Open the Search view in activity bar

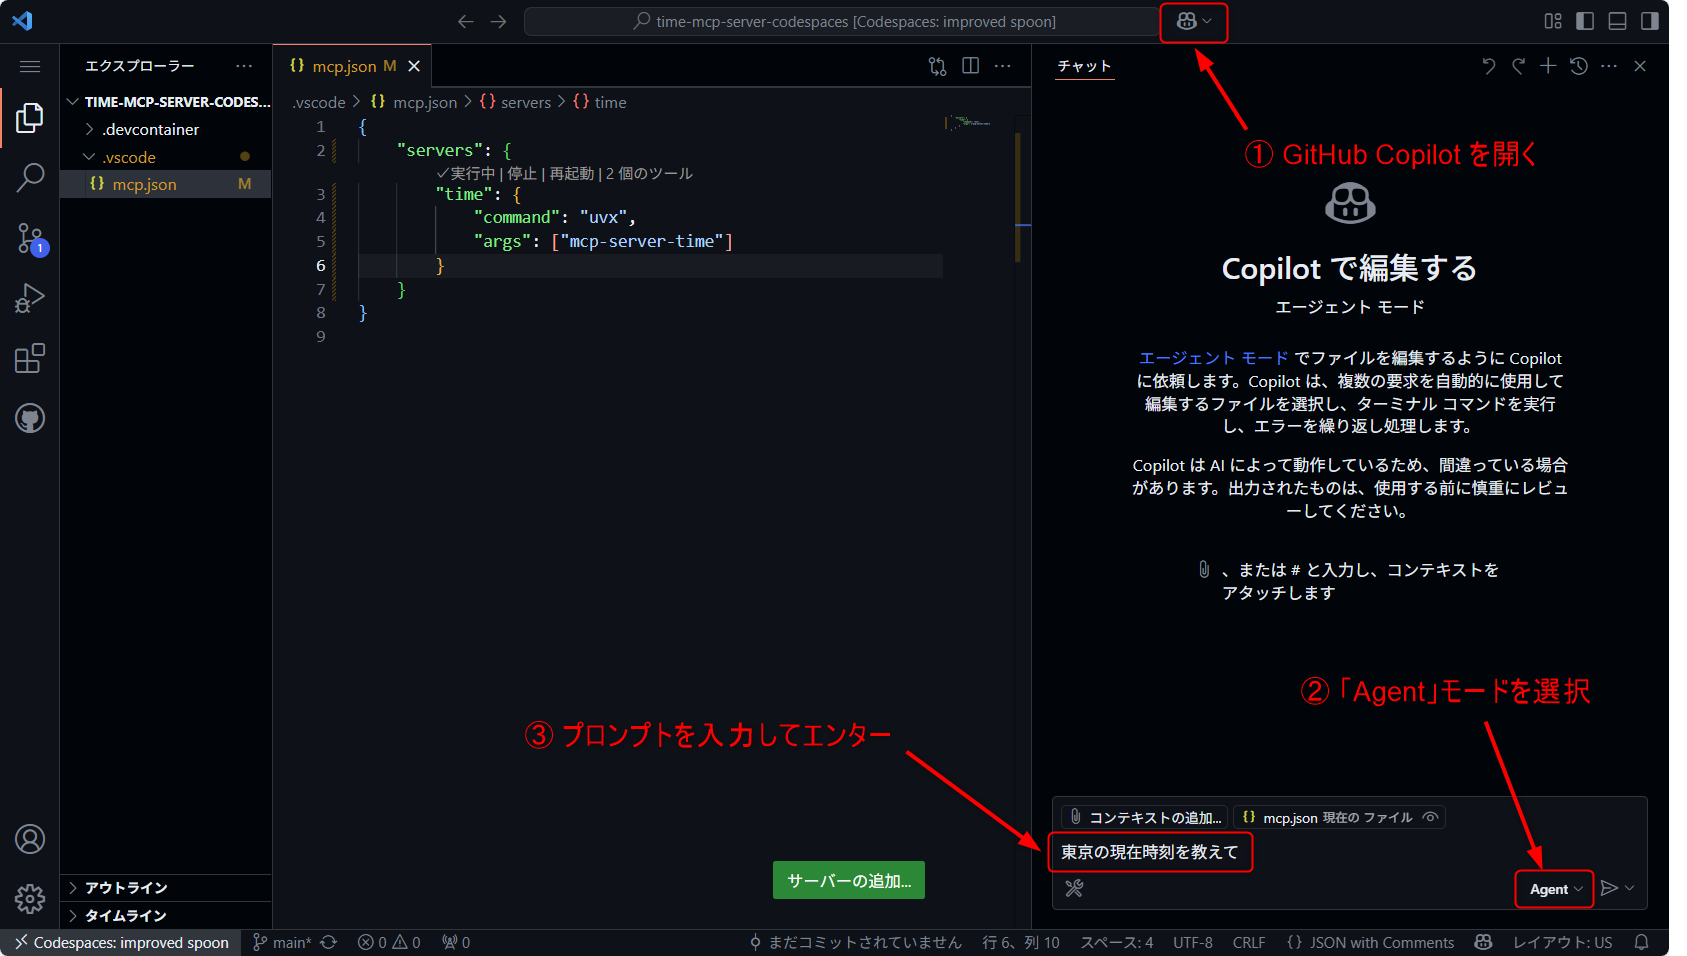(30, 178)
